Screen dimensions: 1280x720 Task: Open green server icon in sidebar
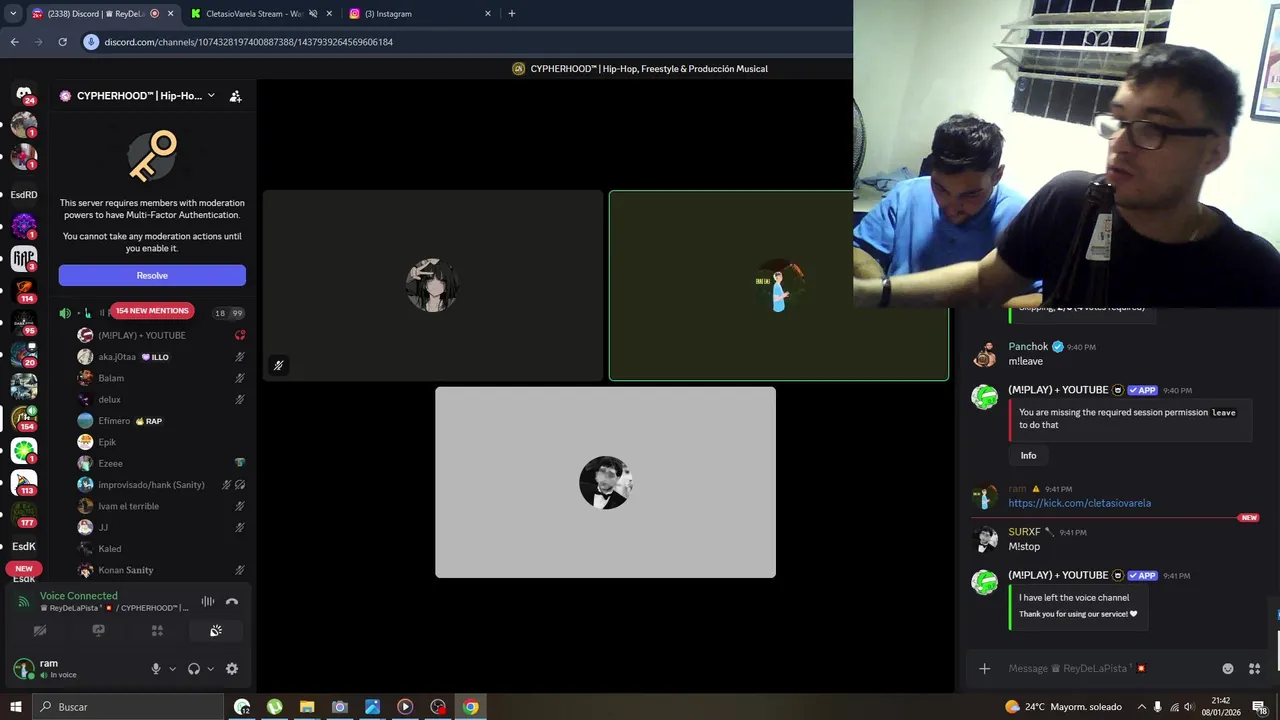24,451
